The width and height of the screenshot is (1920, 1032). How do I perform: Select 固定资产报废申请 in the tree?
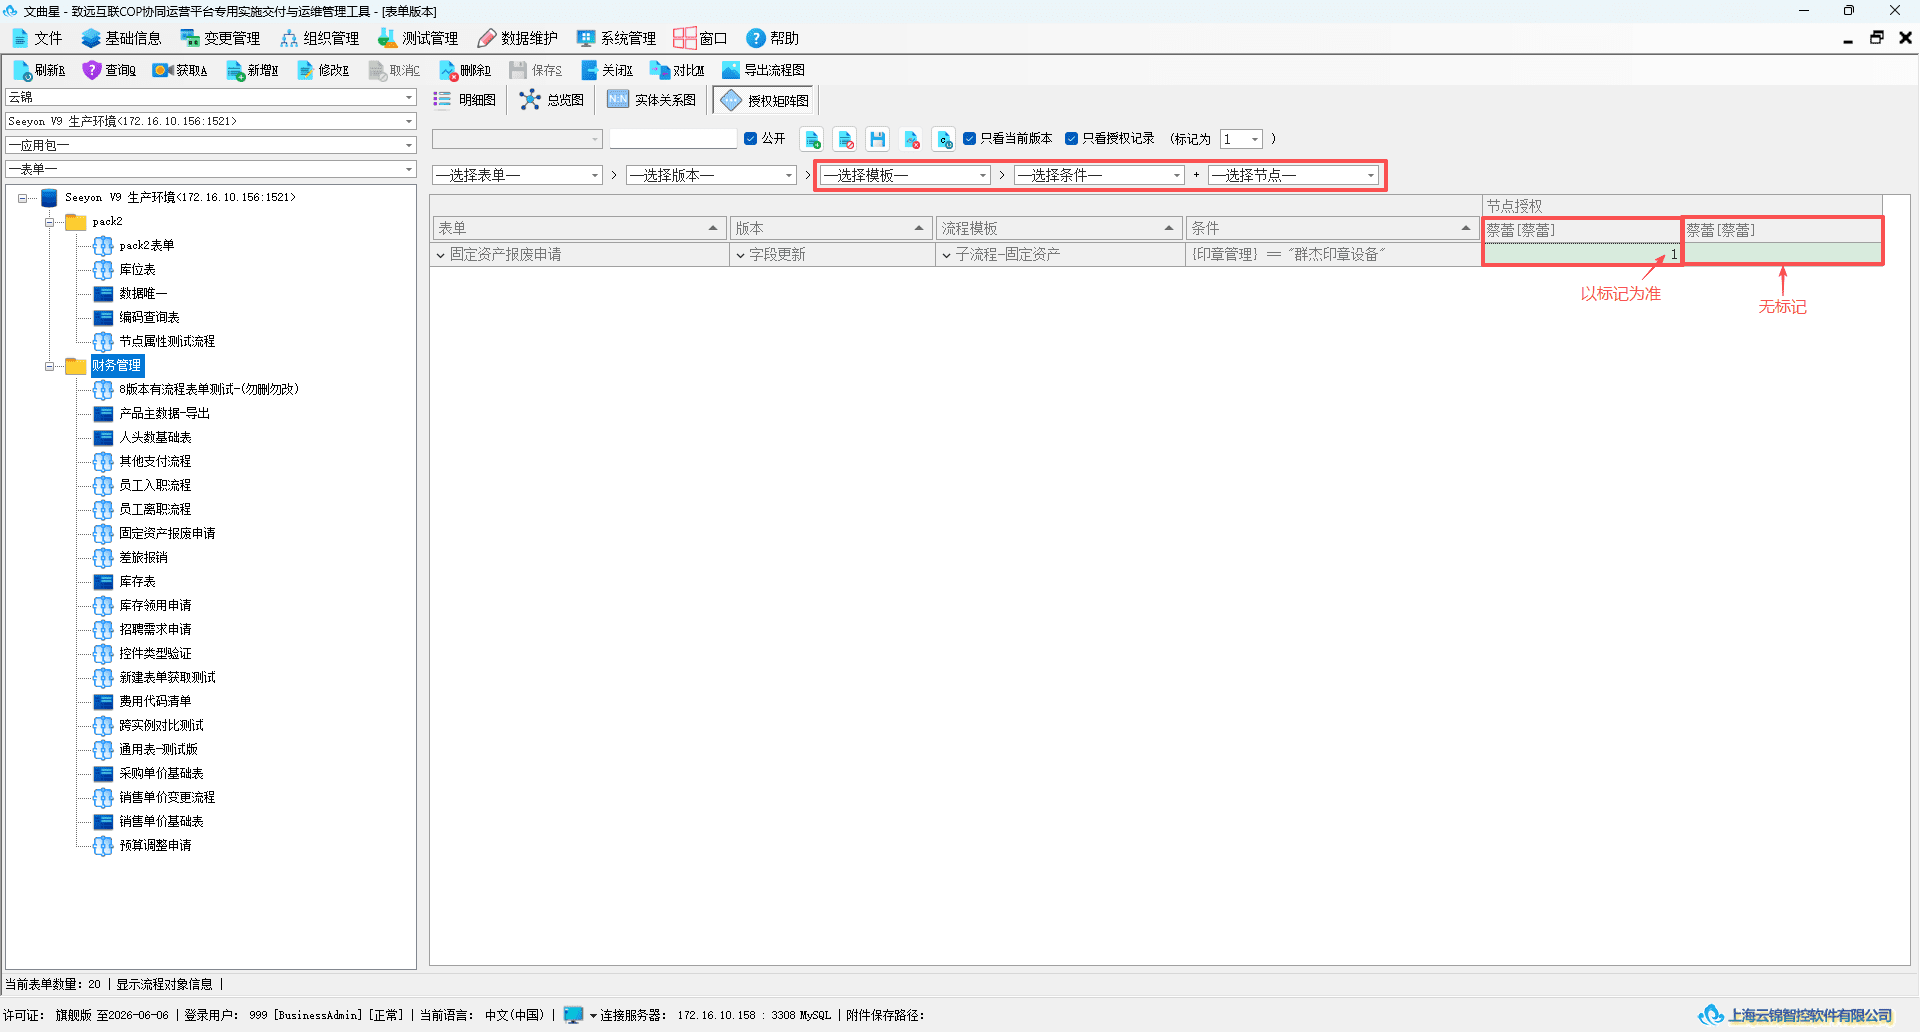pyautogui.click(x=167, y=534)
